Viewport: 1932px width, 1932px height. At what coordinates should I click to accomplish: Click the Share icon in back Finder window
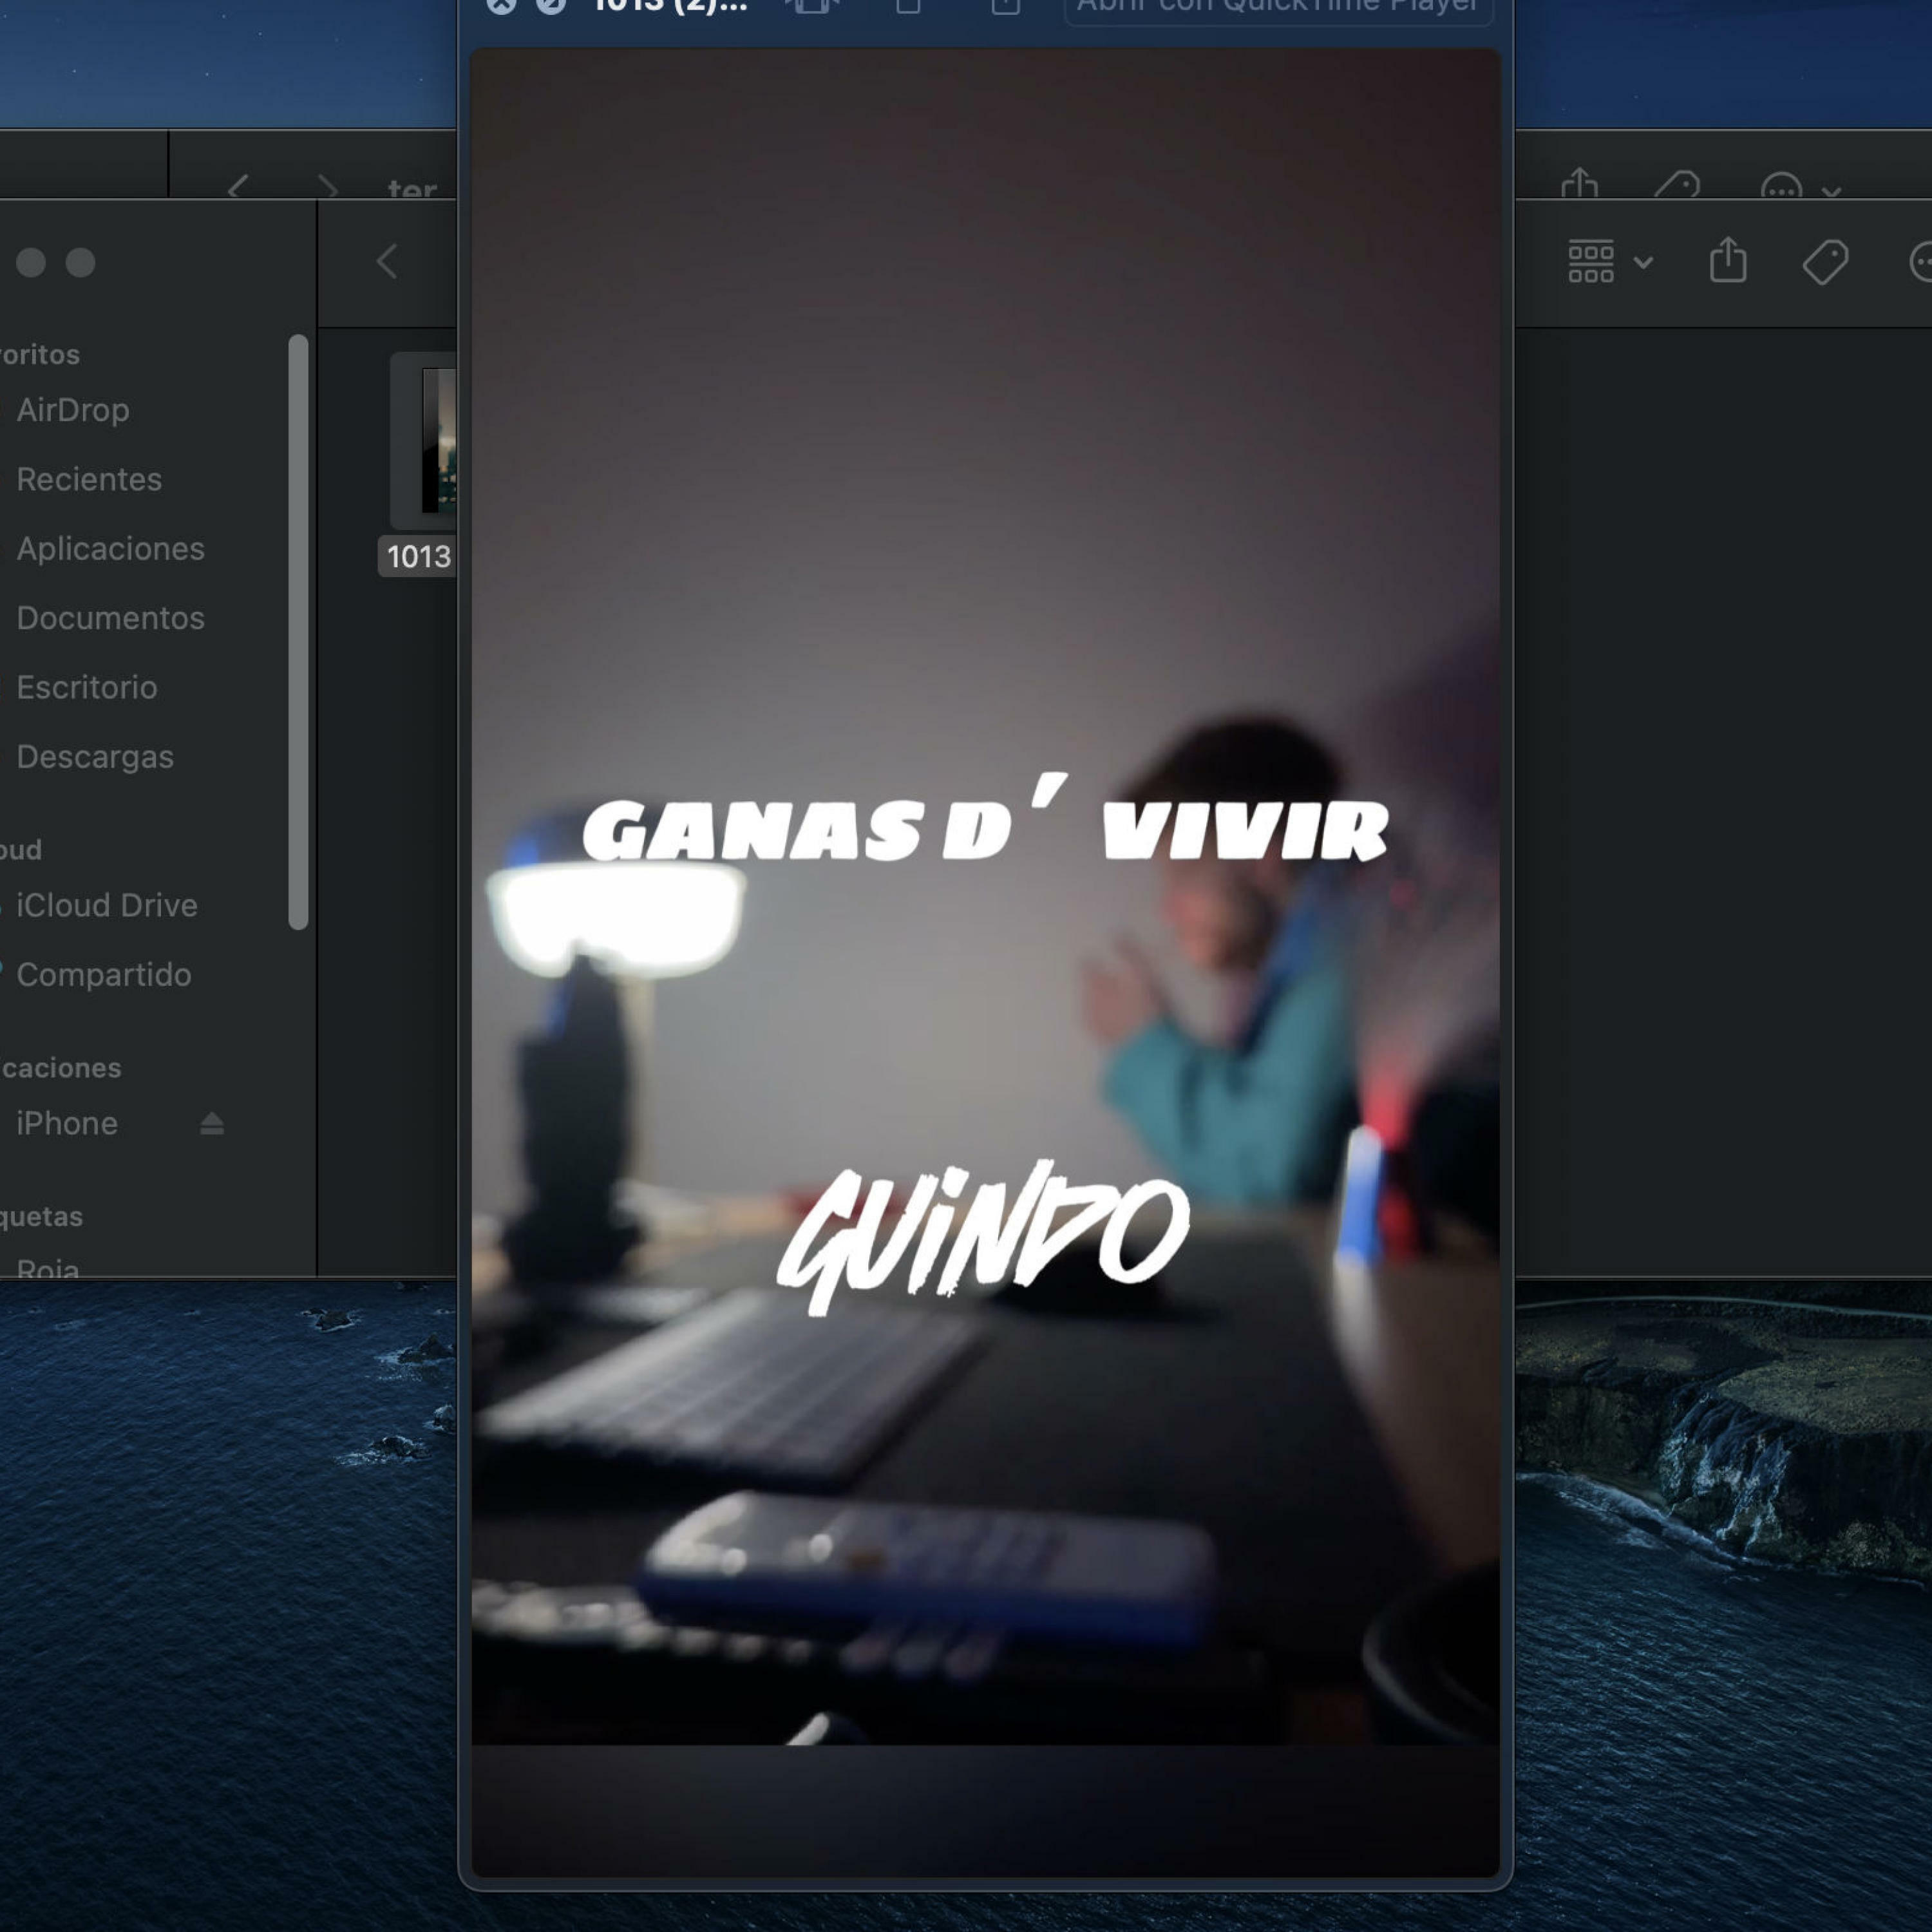(1579, 185)
